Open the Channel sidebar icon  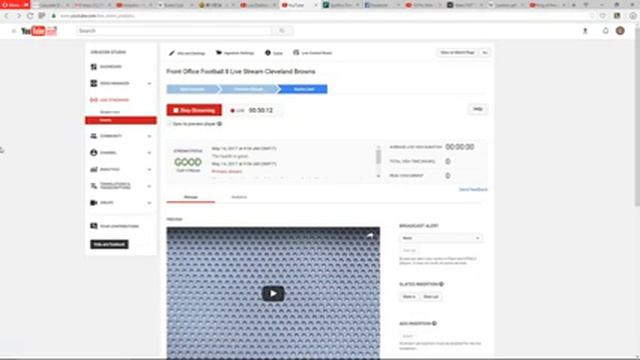tap(94, 153)
